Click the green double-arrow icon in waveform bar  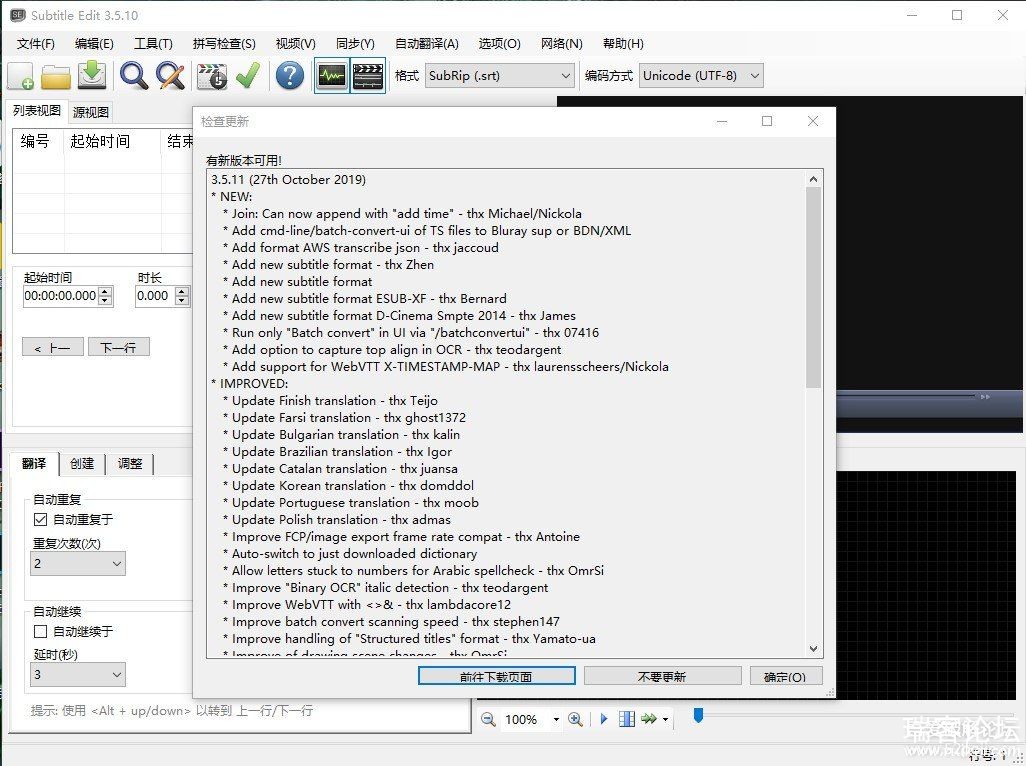click(648, 719)
